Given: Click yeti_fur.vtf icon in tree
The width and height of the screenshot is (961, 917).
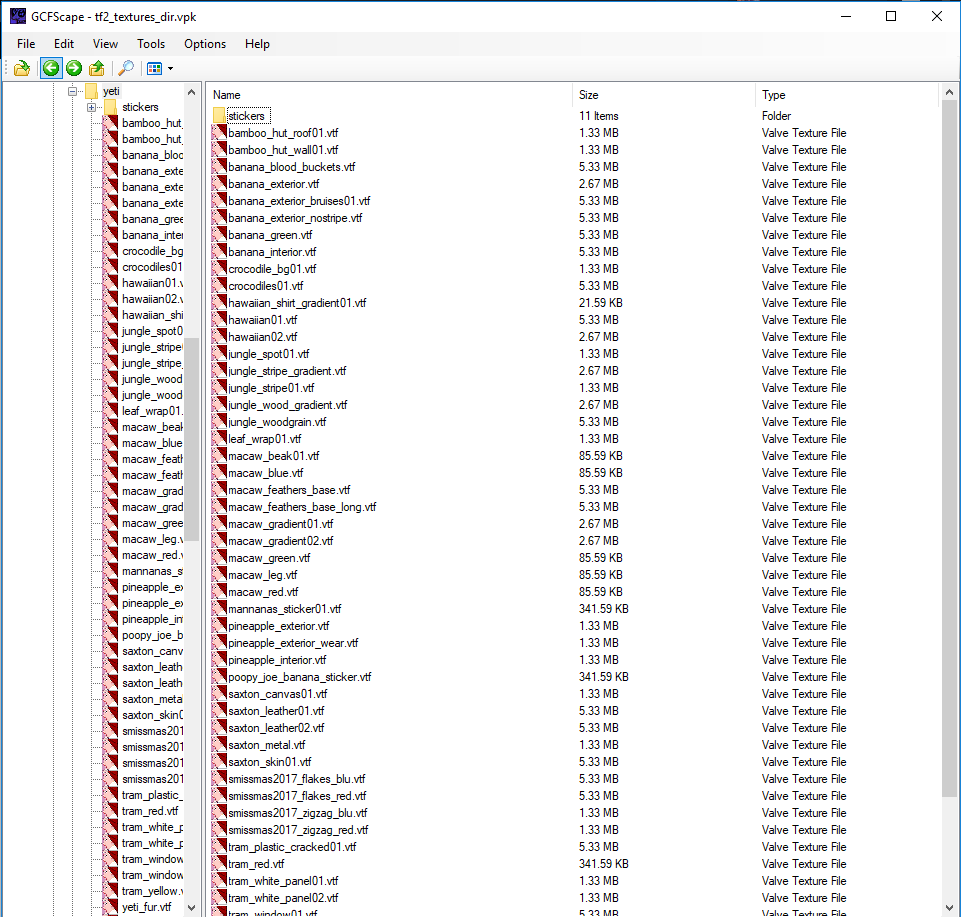Looking at the screenshot, I should coord(110,907).
